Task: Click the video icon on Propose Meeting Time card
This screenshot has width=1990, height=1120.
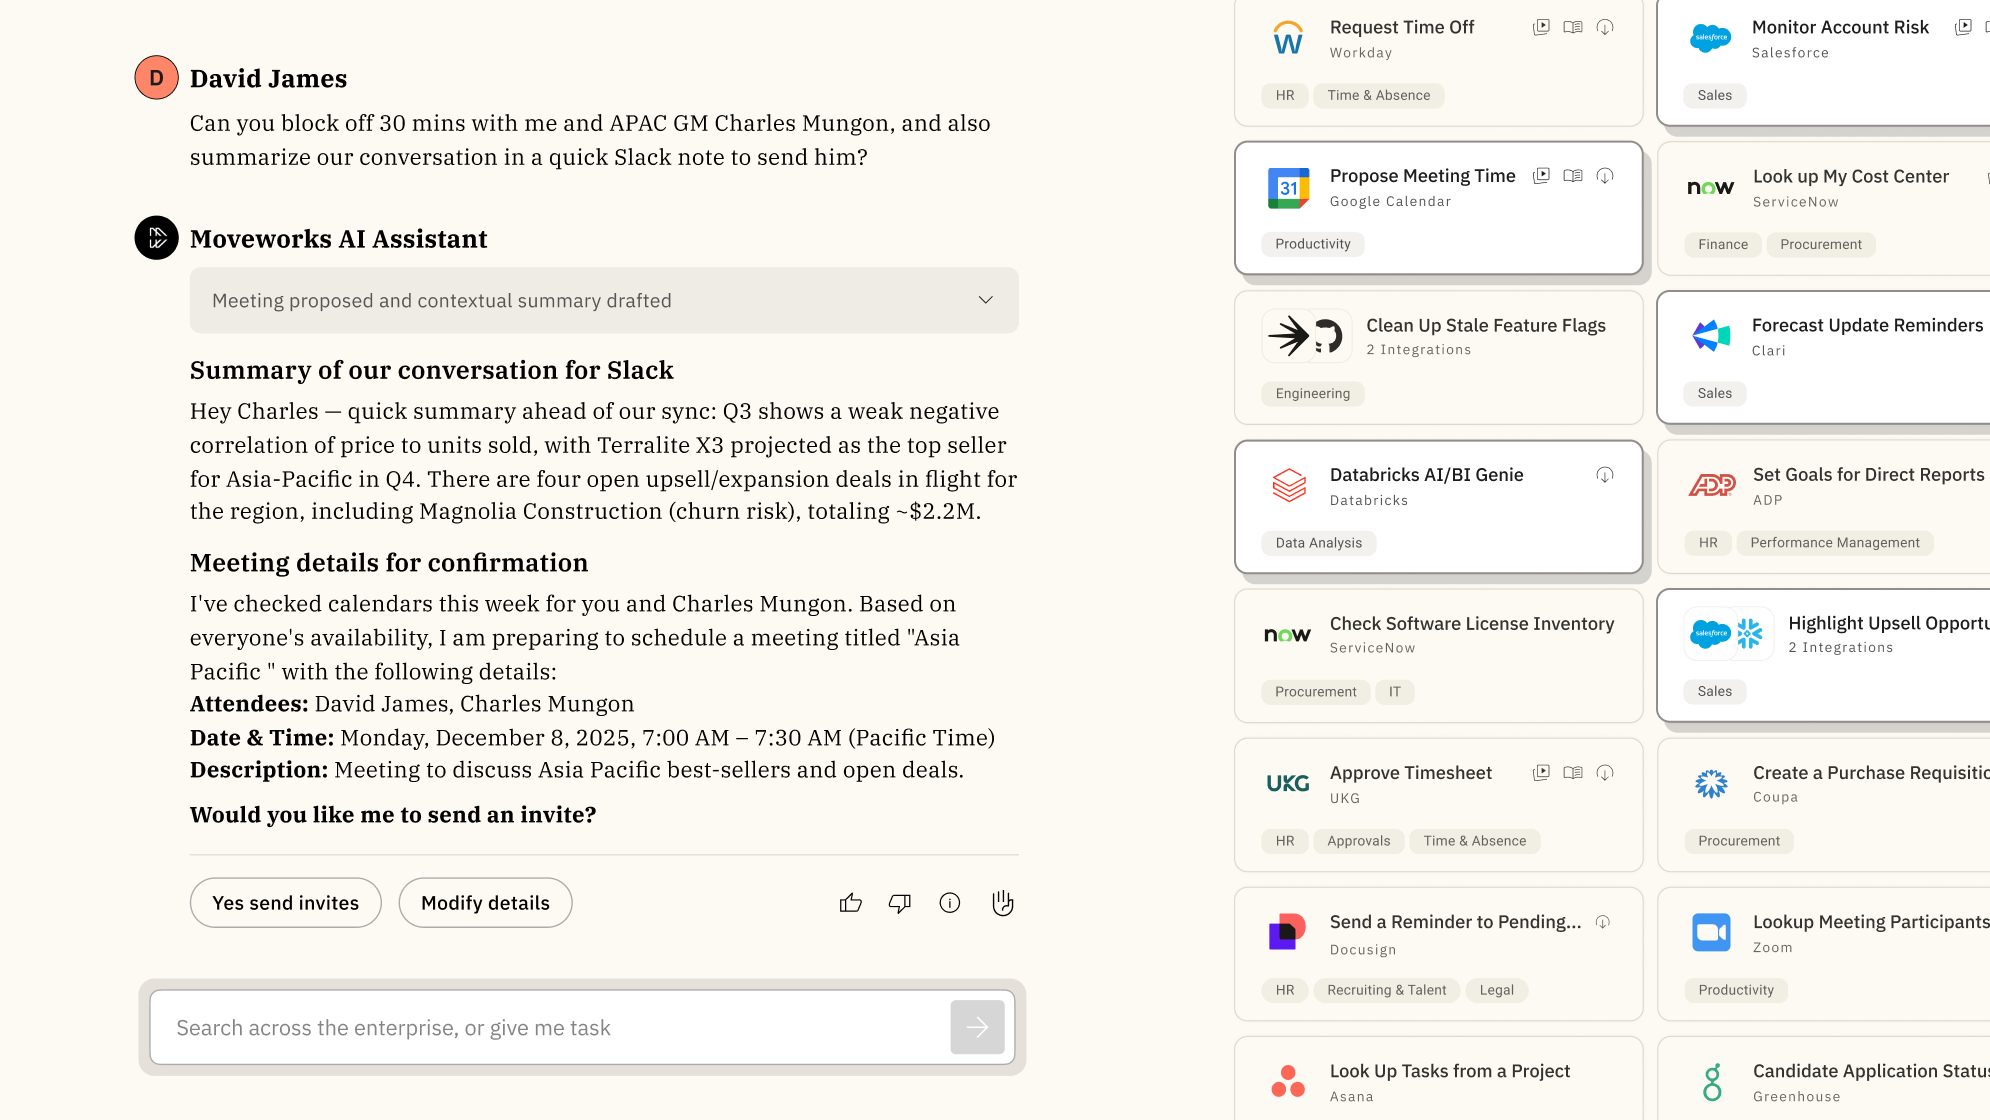Action: 1541,176
